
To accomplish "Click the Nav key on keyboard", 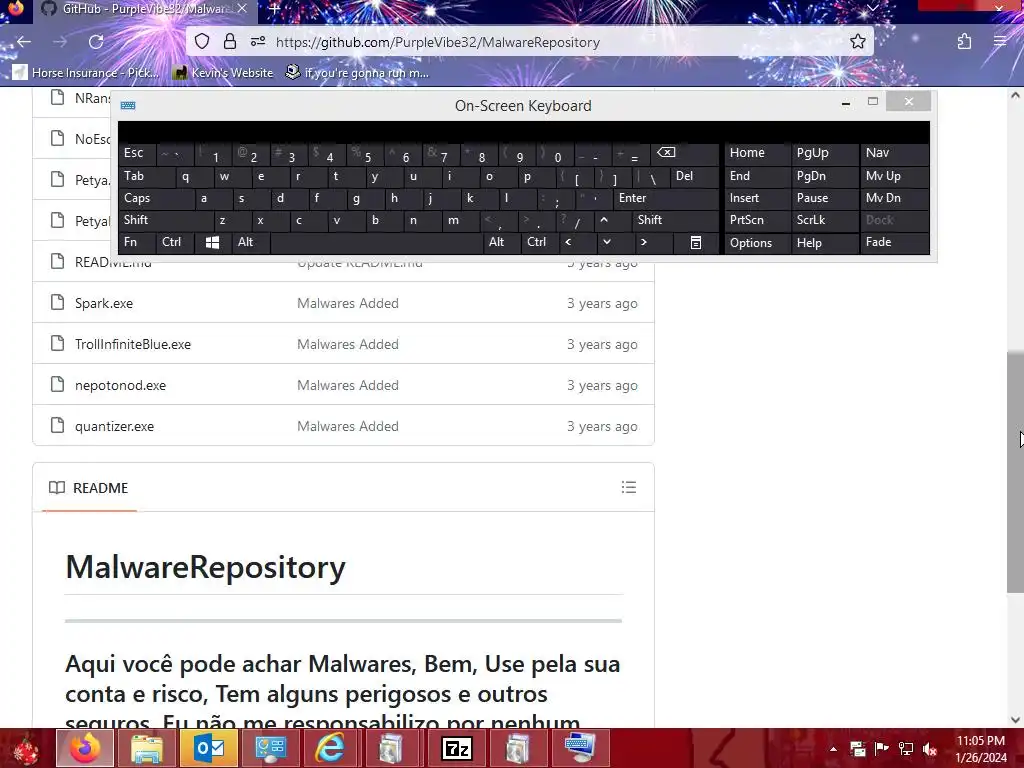I will point(894,153).
